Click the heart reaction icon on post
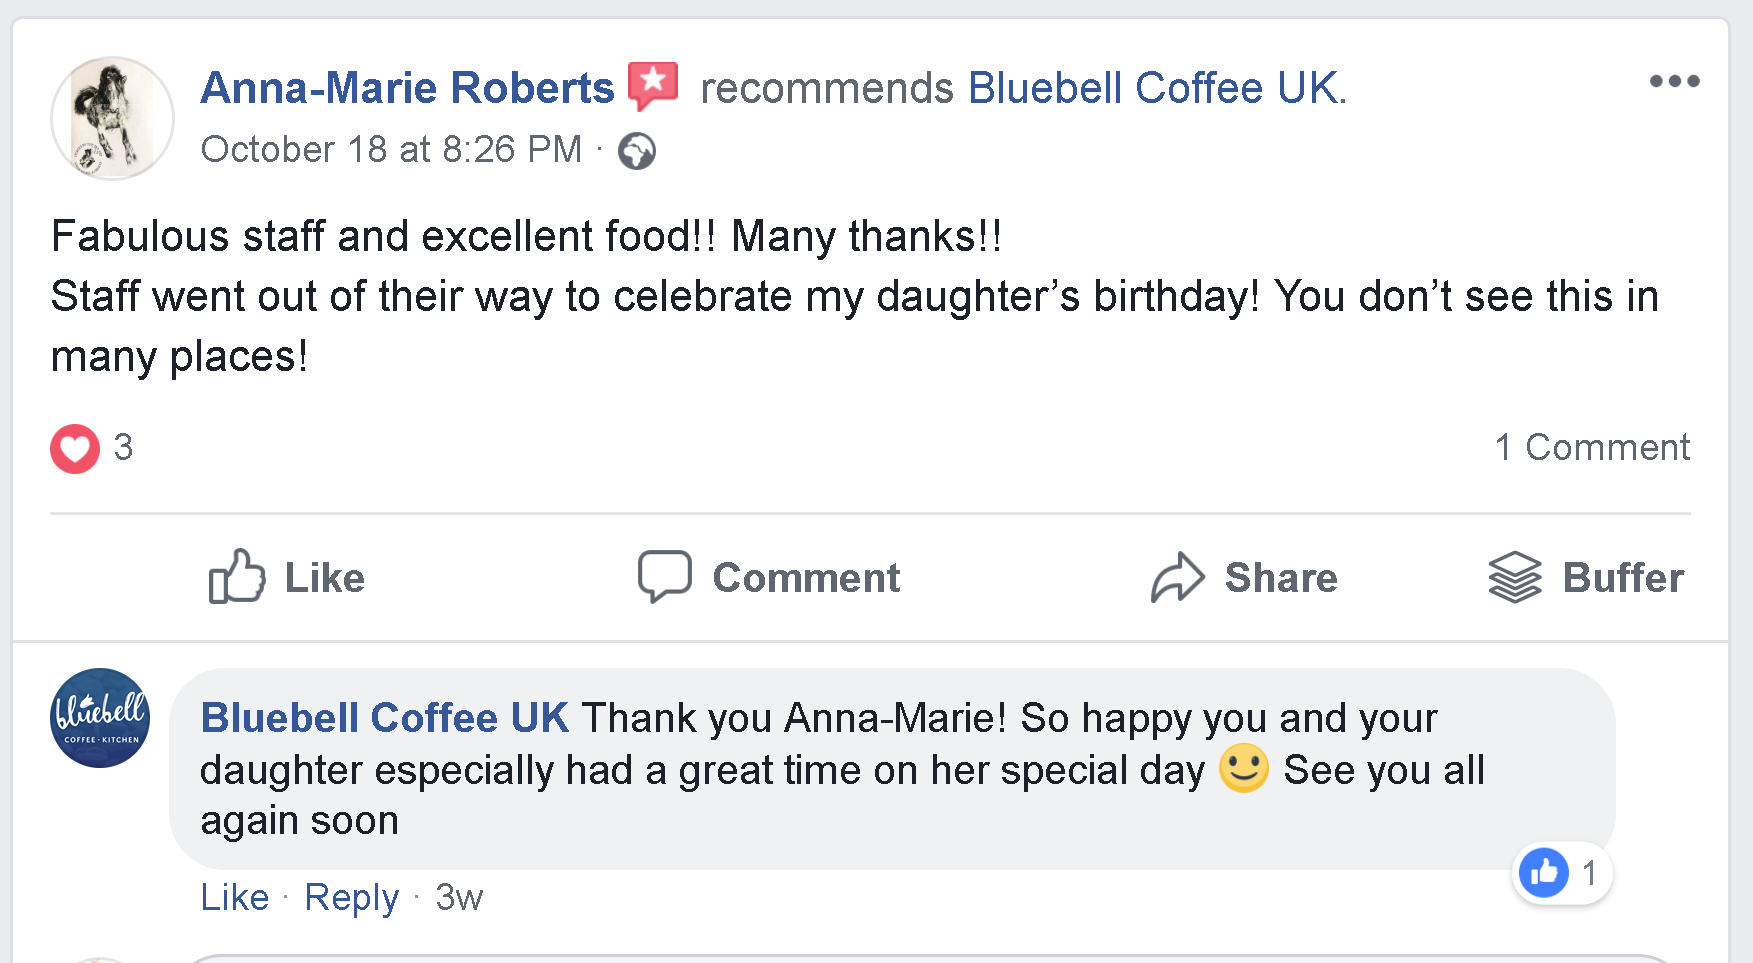 point(75,448)
